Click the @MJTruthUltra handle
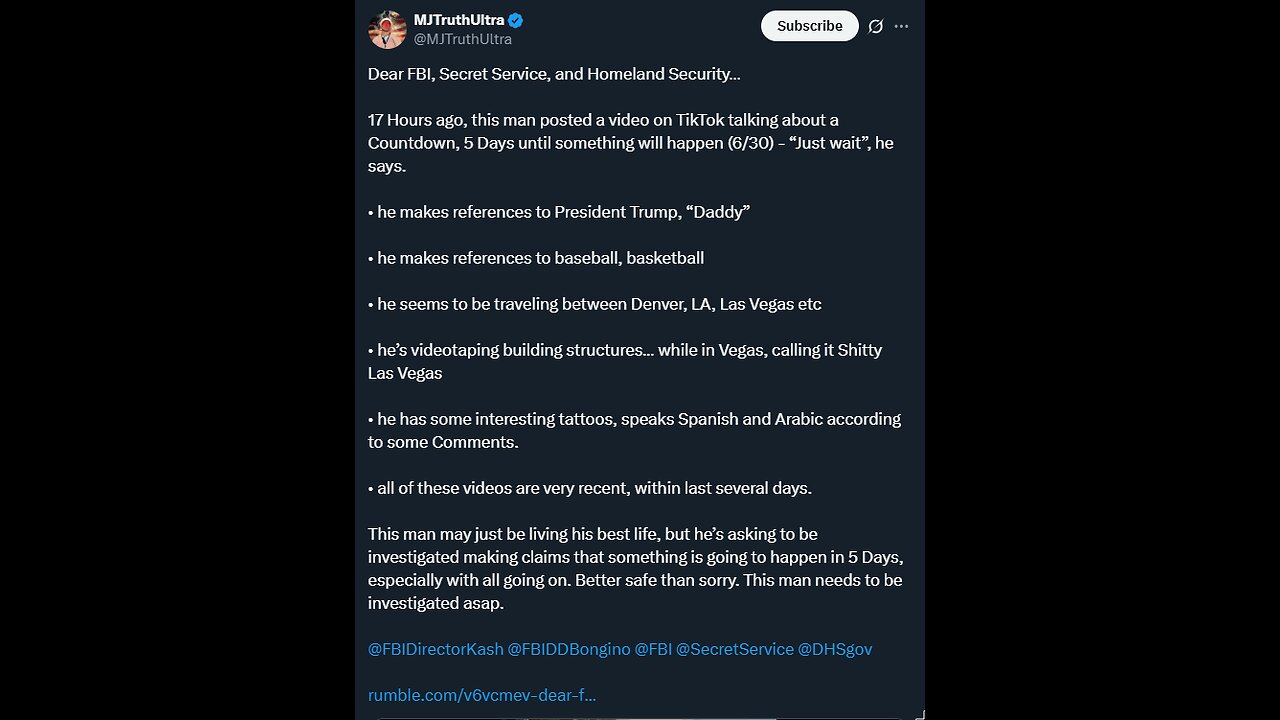 point(463,39)
